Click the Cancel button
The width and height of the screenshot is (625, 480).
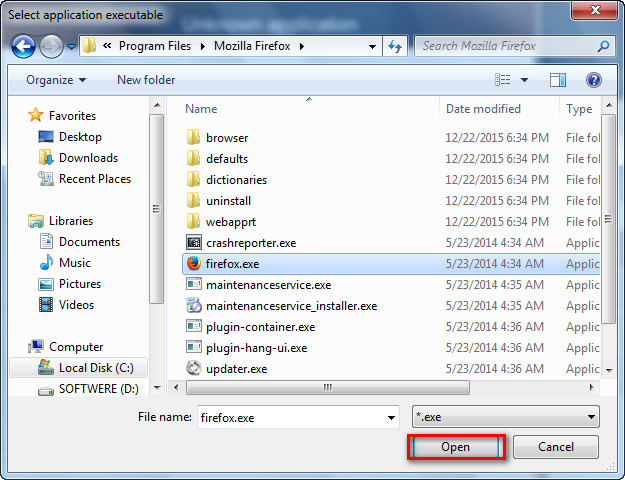click(x=556, y=447)
